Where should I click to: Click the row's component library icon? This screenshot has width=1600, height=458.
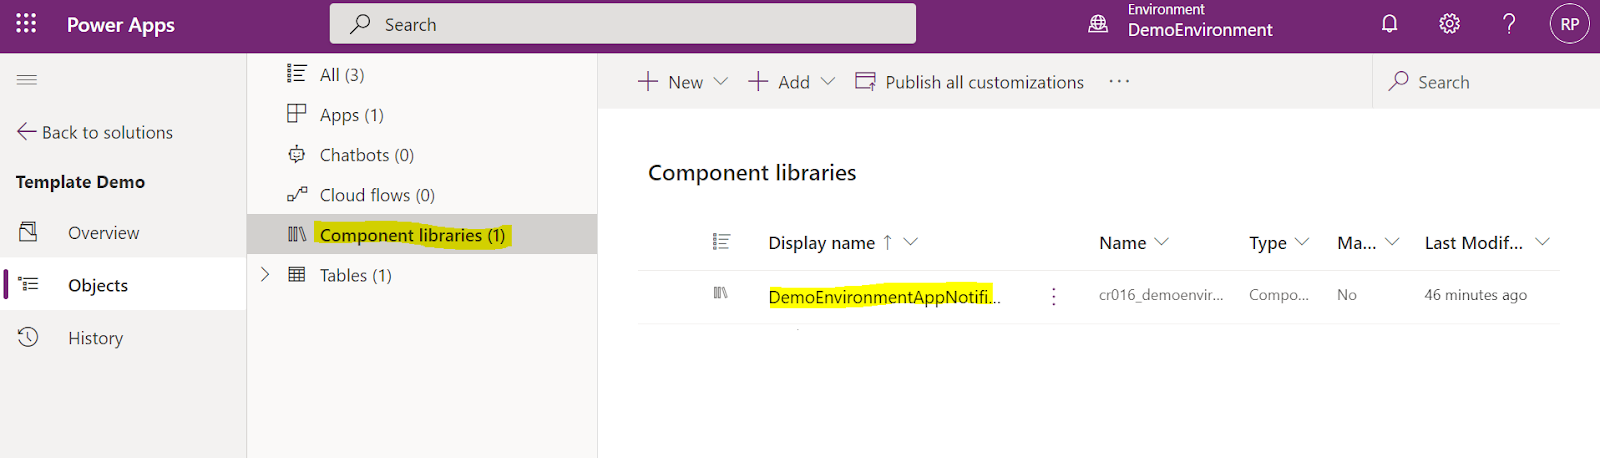tap(720, 293)
